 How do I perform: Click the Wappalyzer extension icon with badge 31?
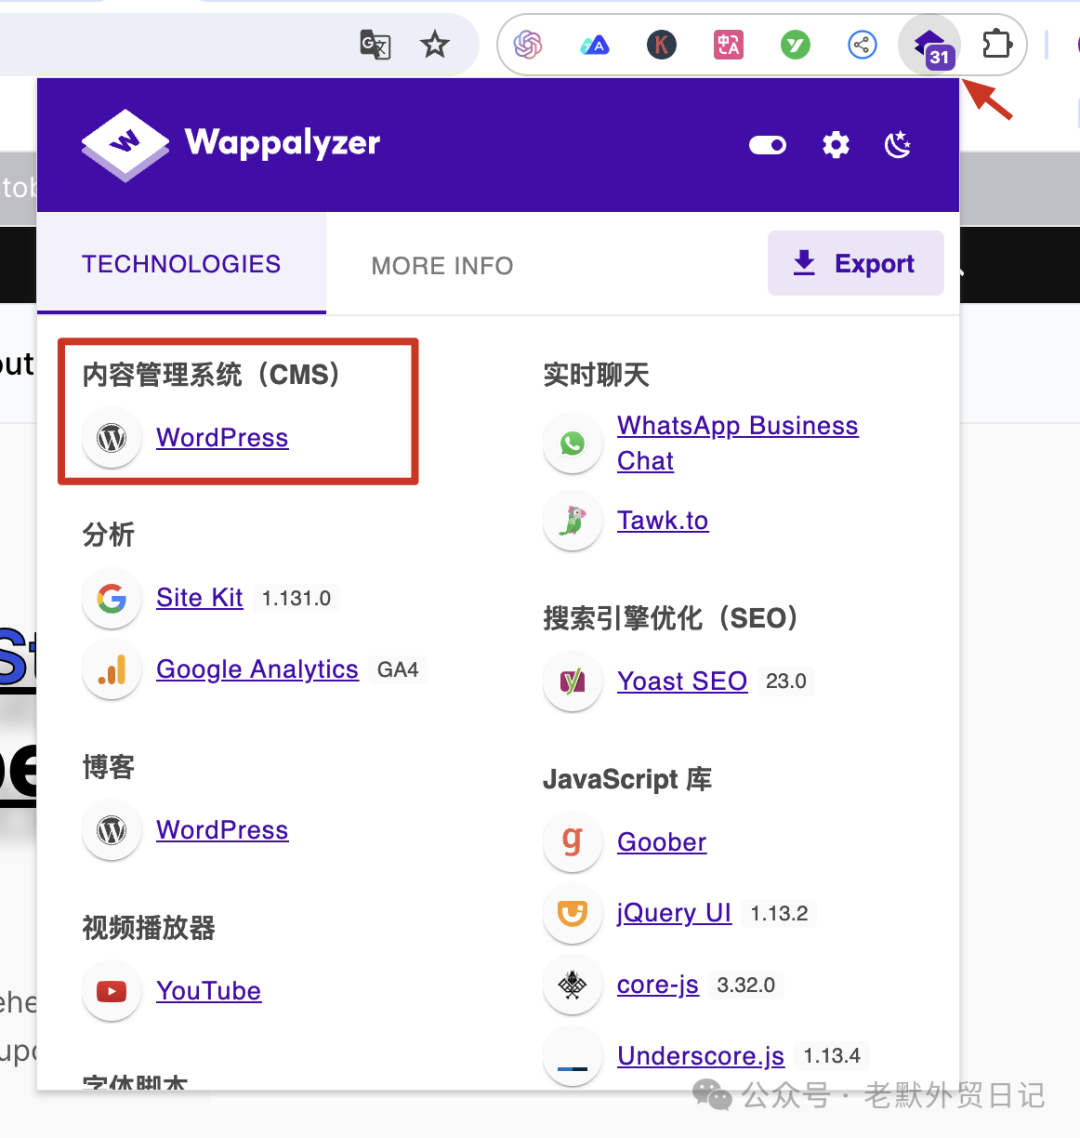point(931,47)
